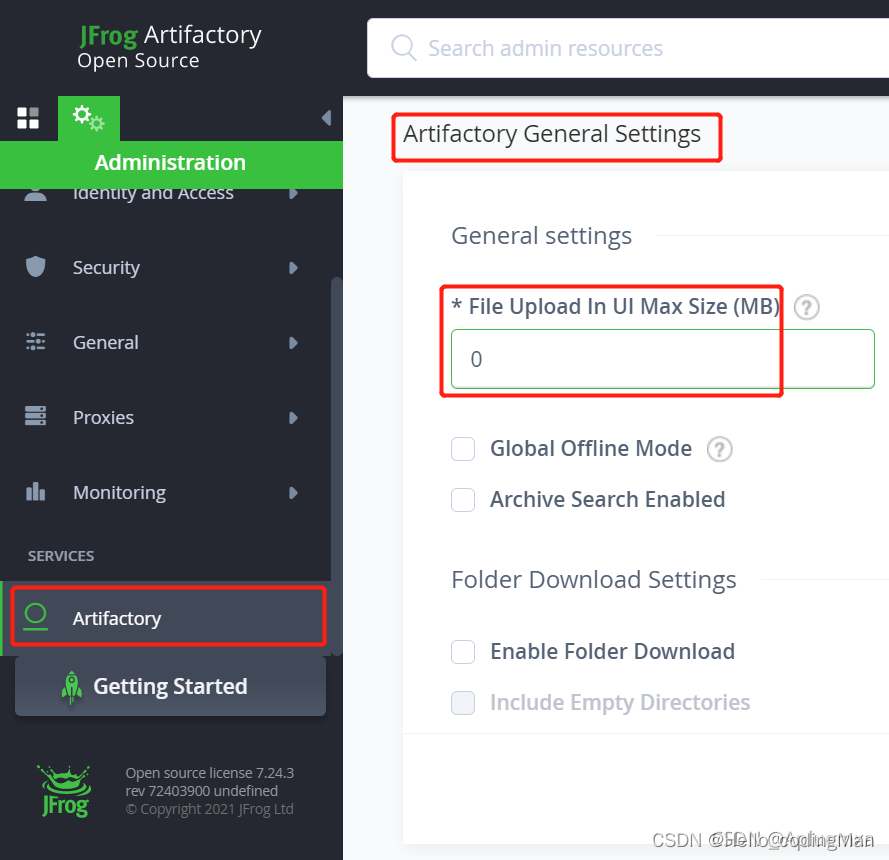The image size is (889, 860).
Task: Open the modules grid icon top left
Action: [27, 118]
